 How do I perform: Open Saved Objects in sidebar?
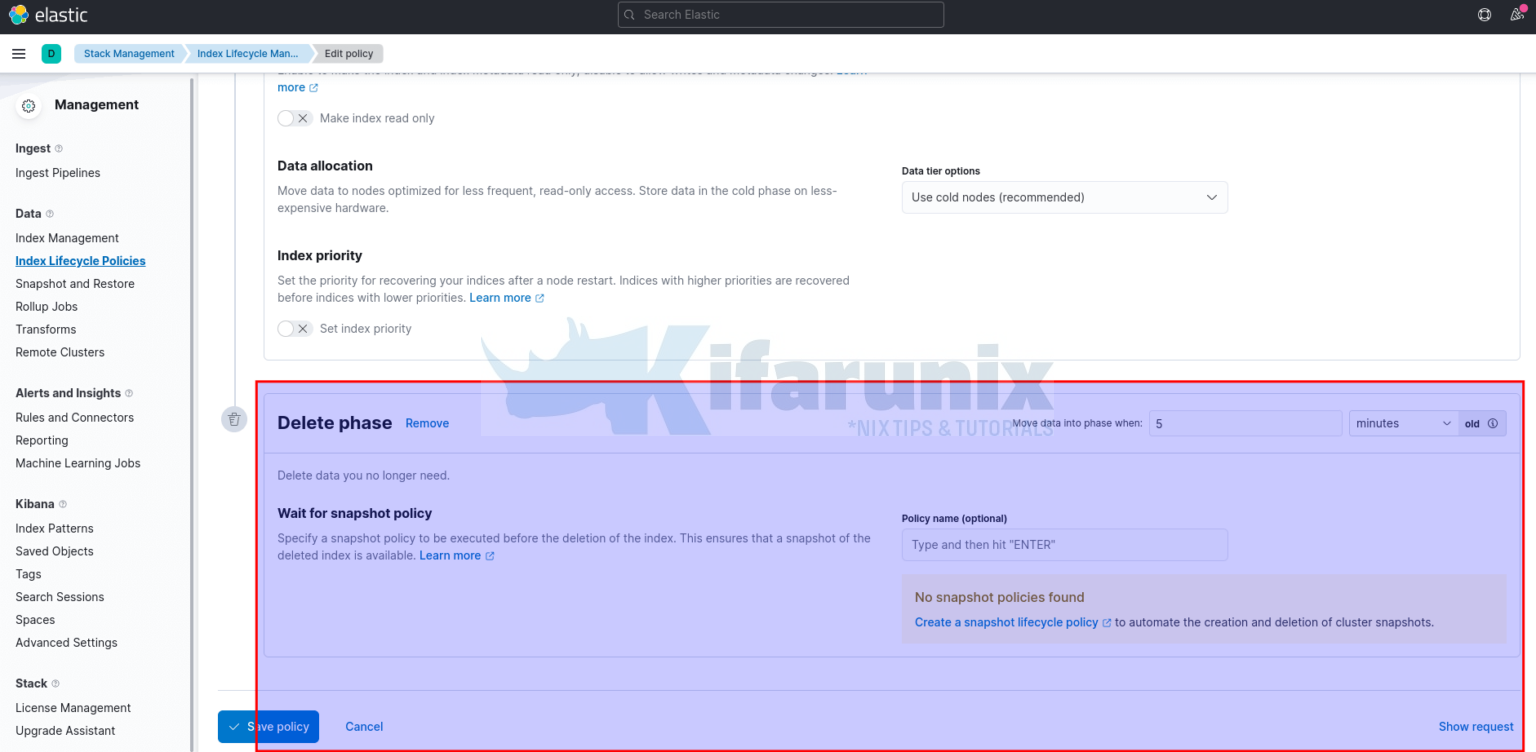click(x=55, y=552)
